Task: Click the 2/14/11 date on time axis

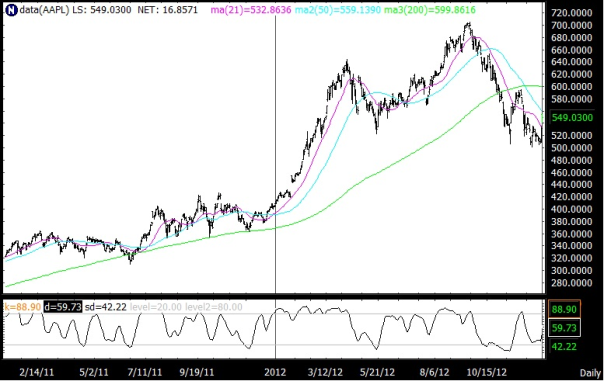Action: [37, 373]
